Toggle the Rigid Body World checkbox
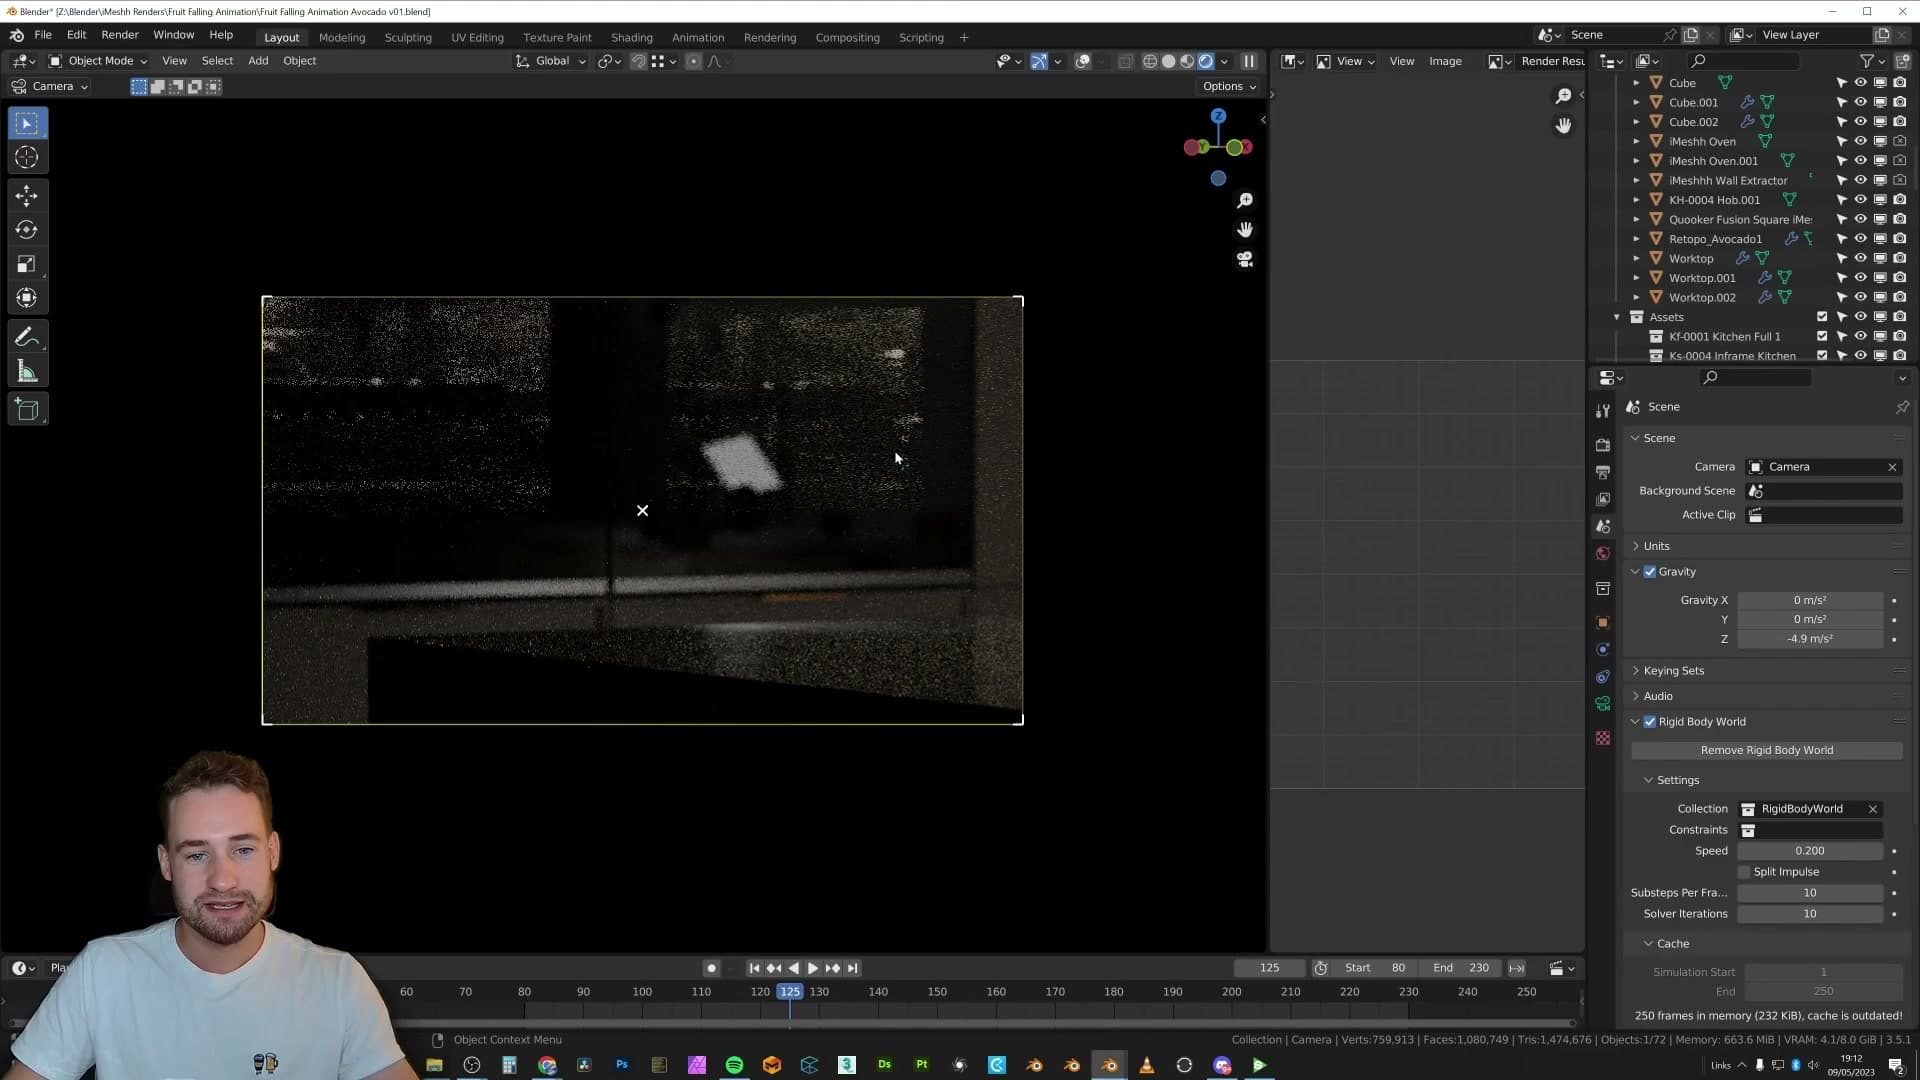 pyautogui.click(x=1650, y=722)
